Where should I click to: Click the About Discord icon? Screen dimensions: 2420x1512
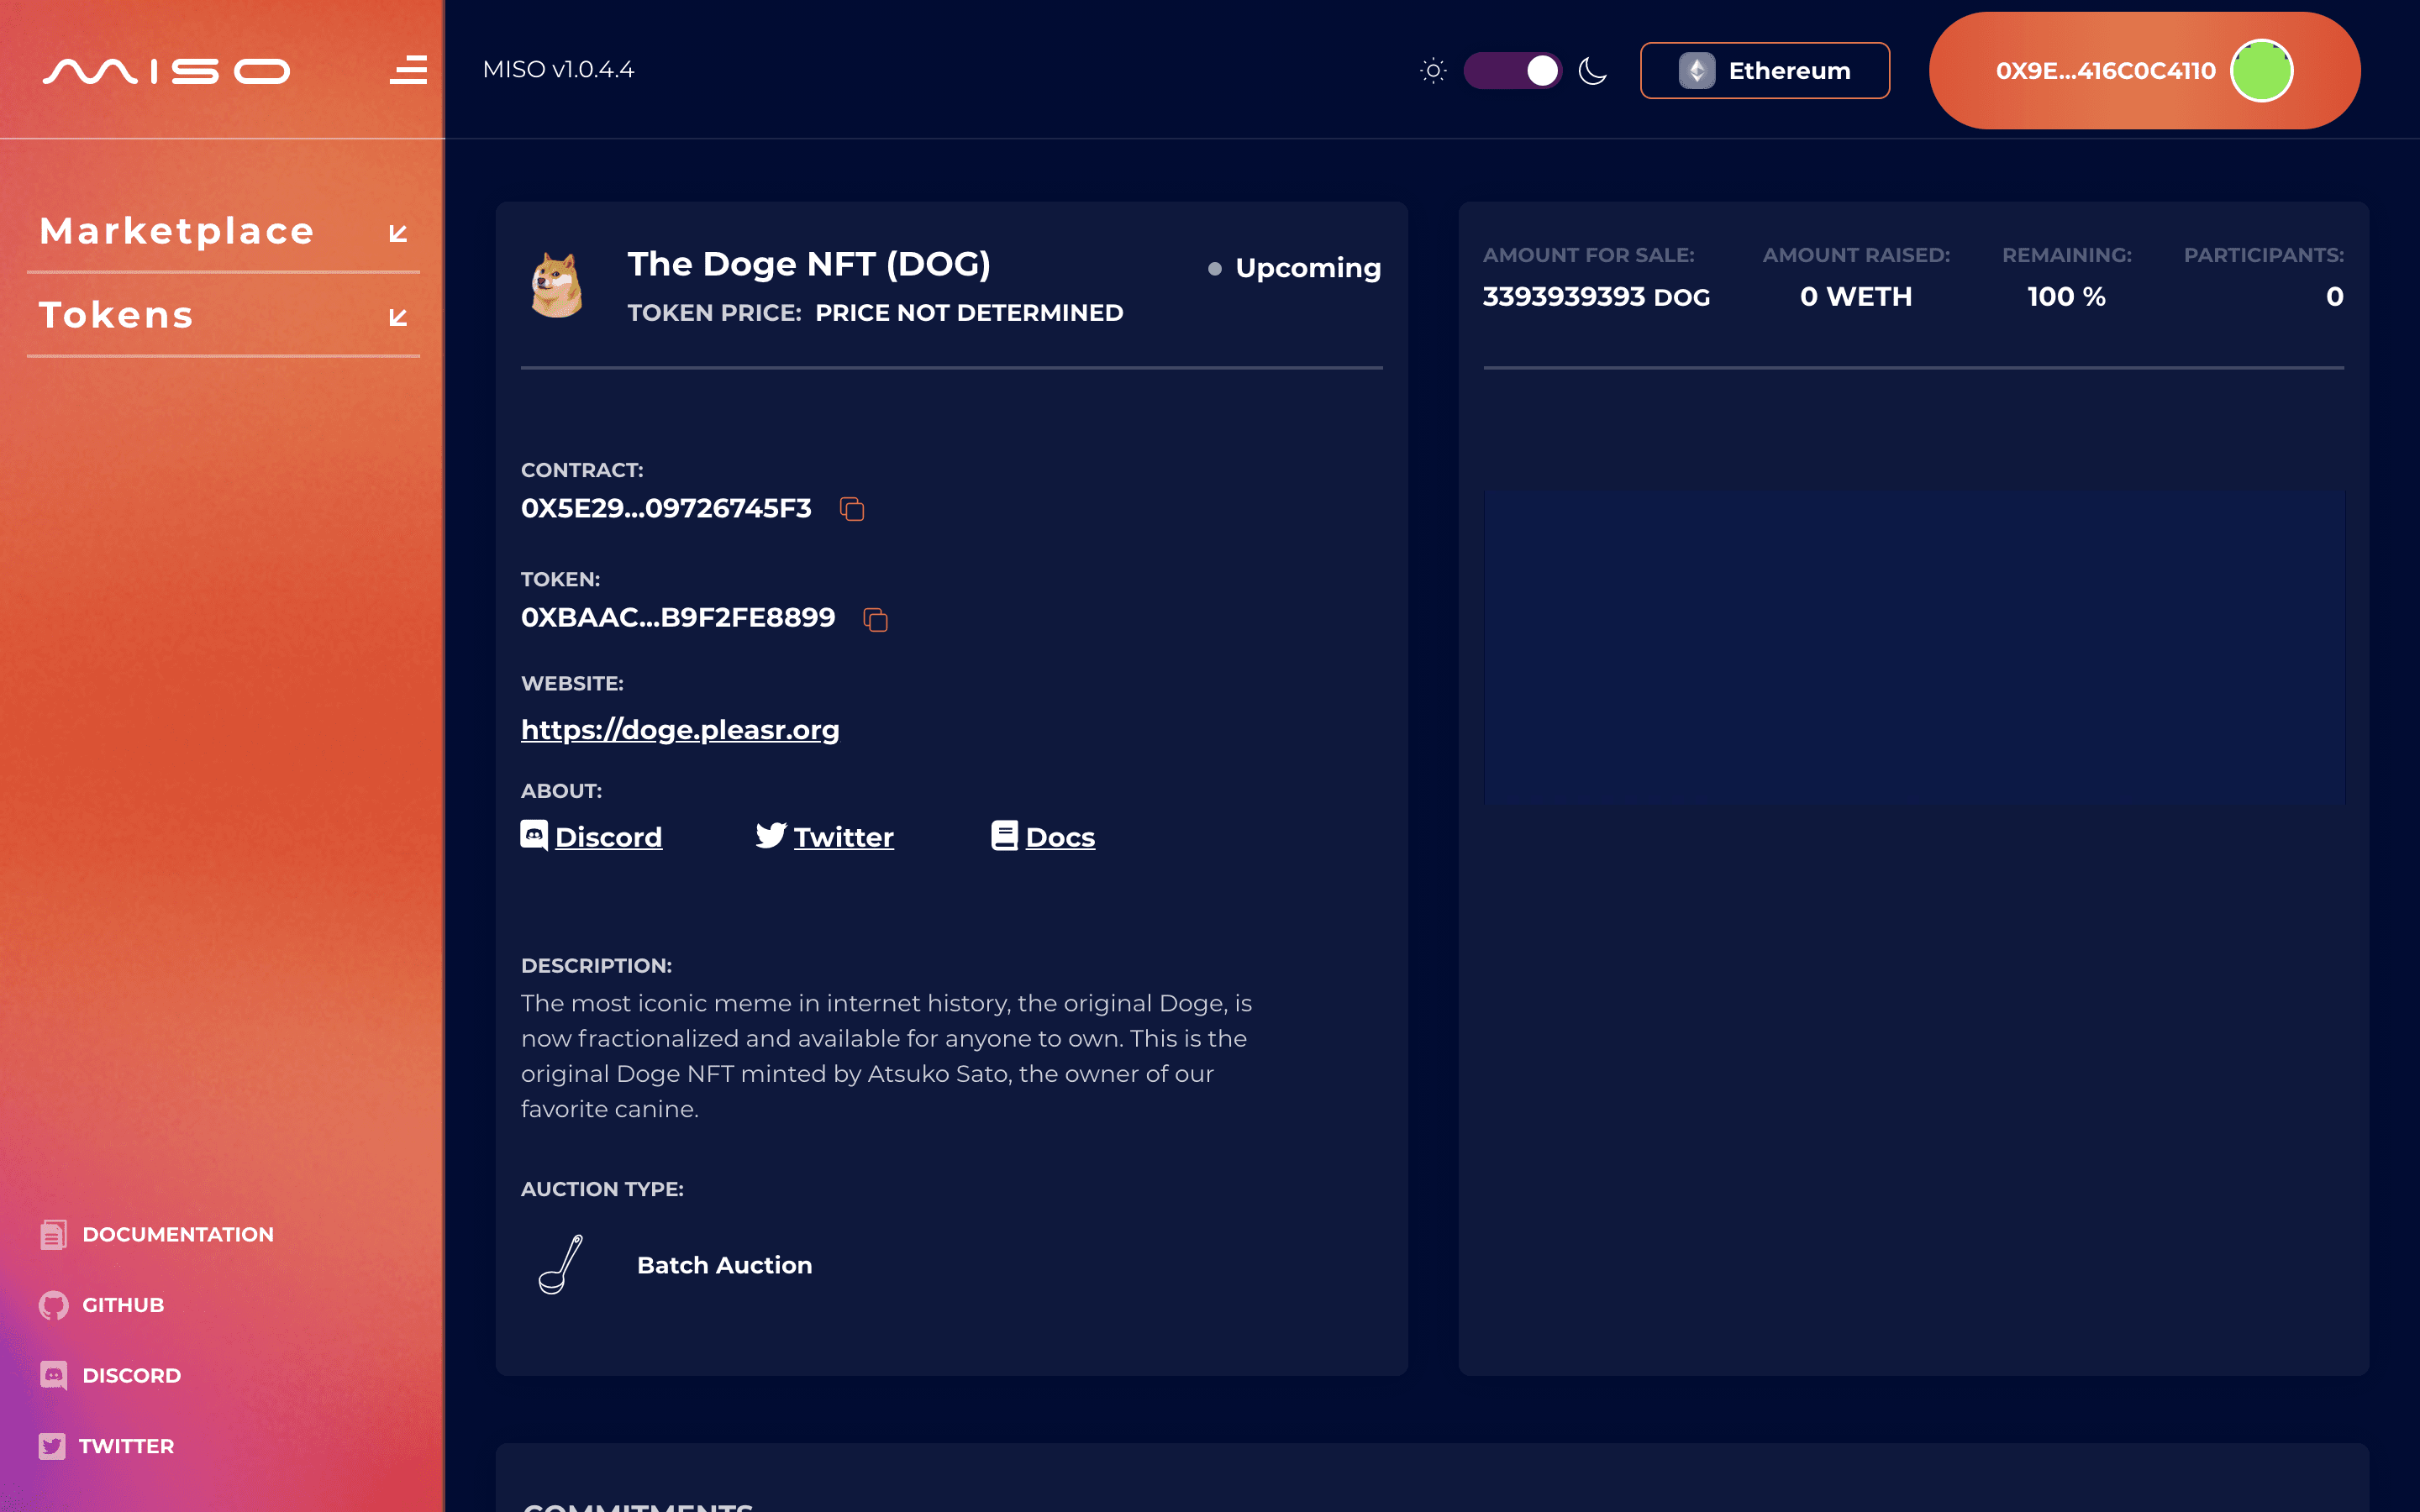(x=534, y=835)
